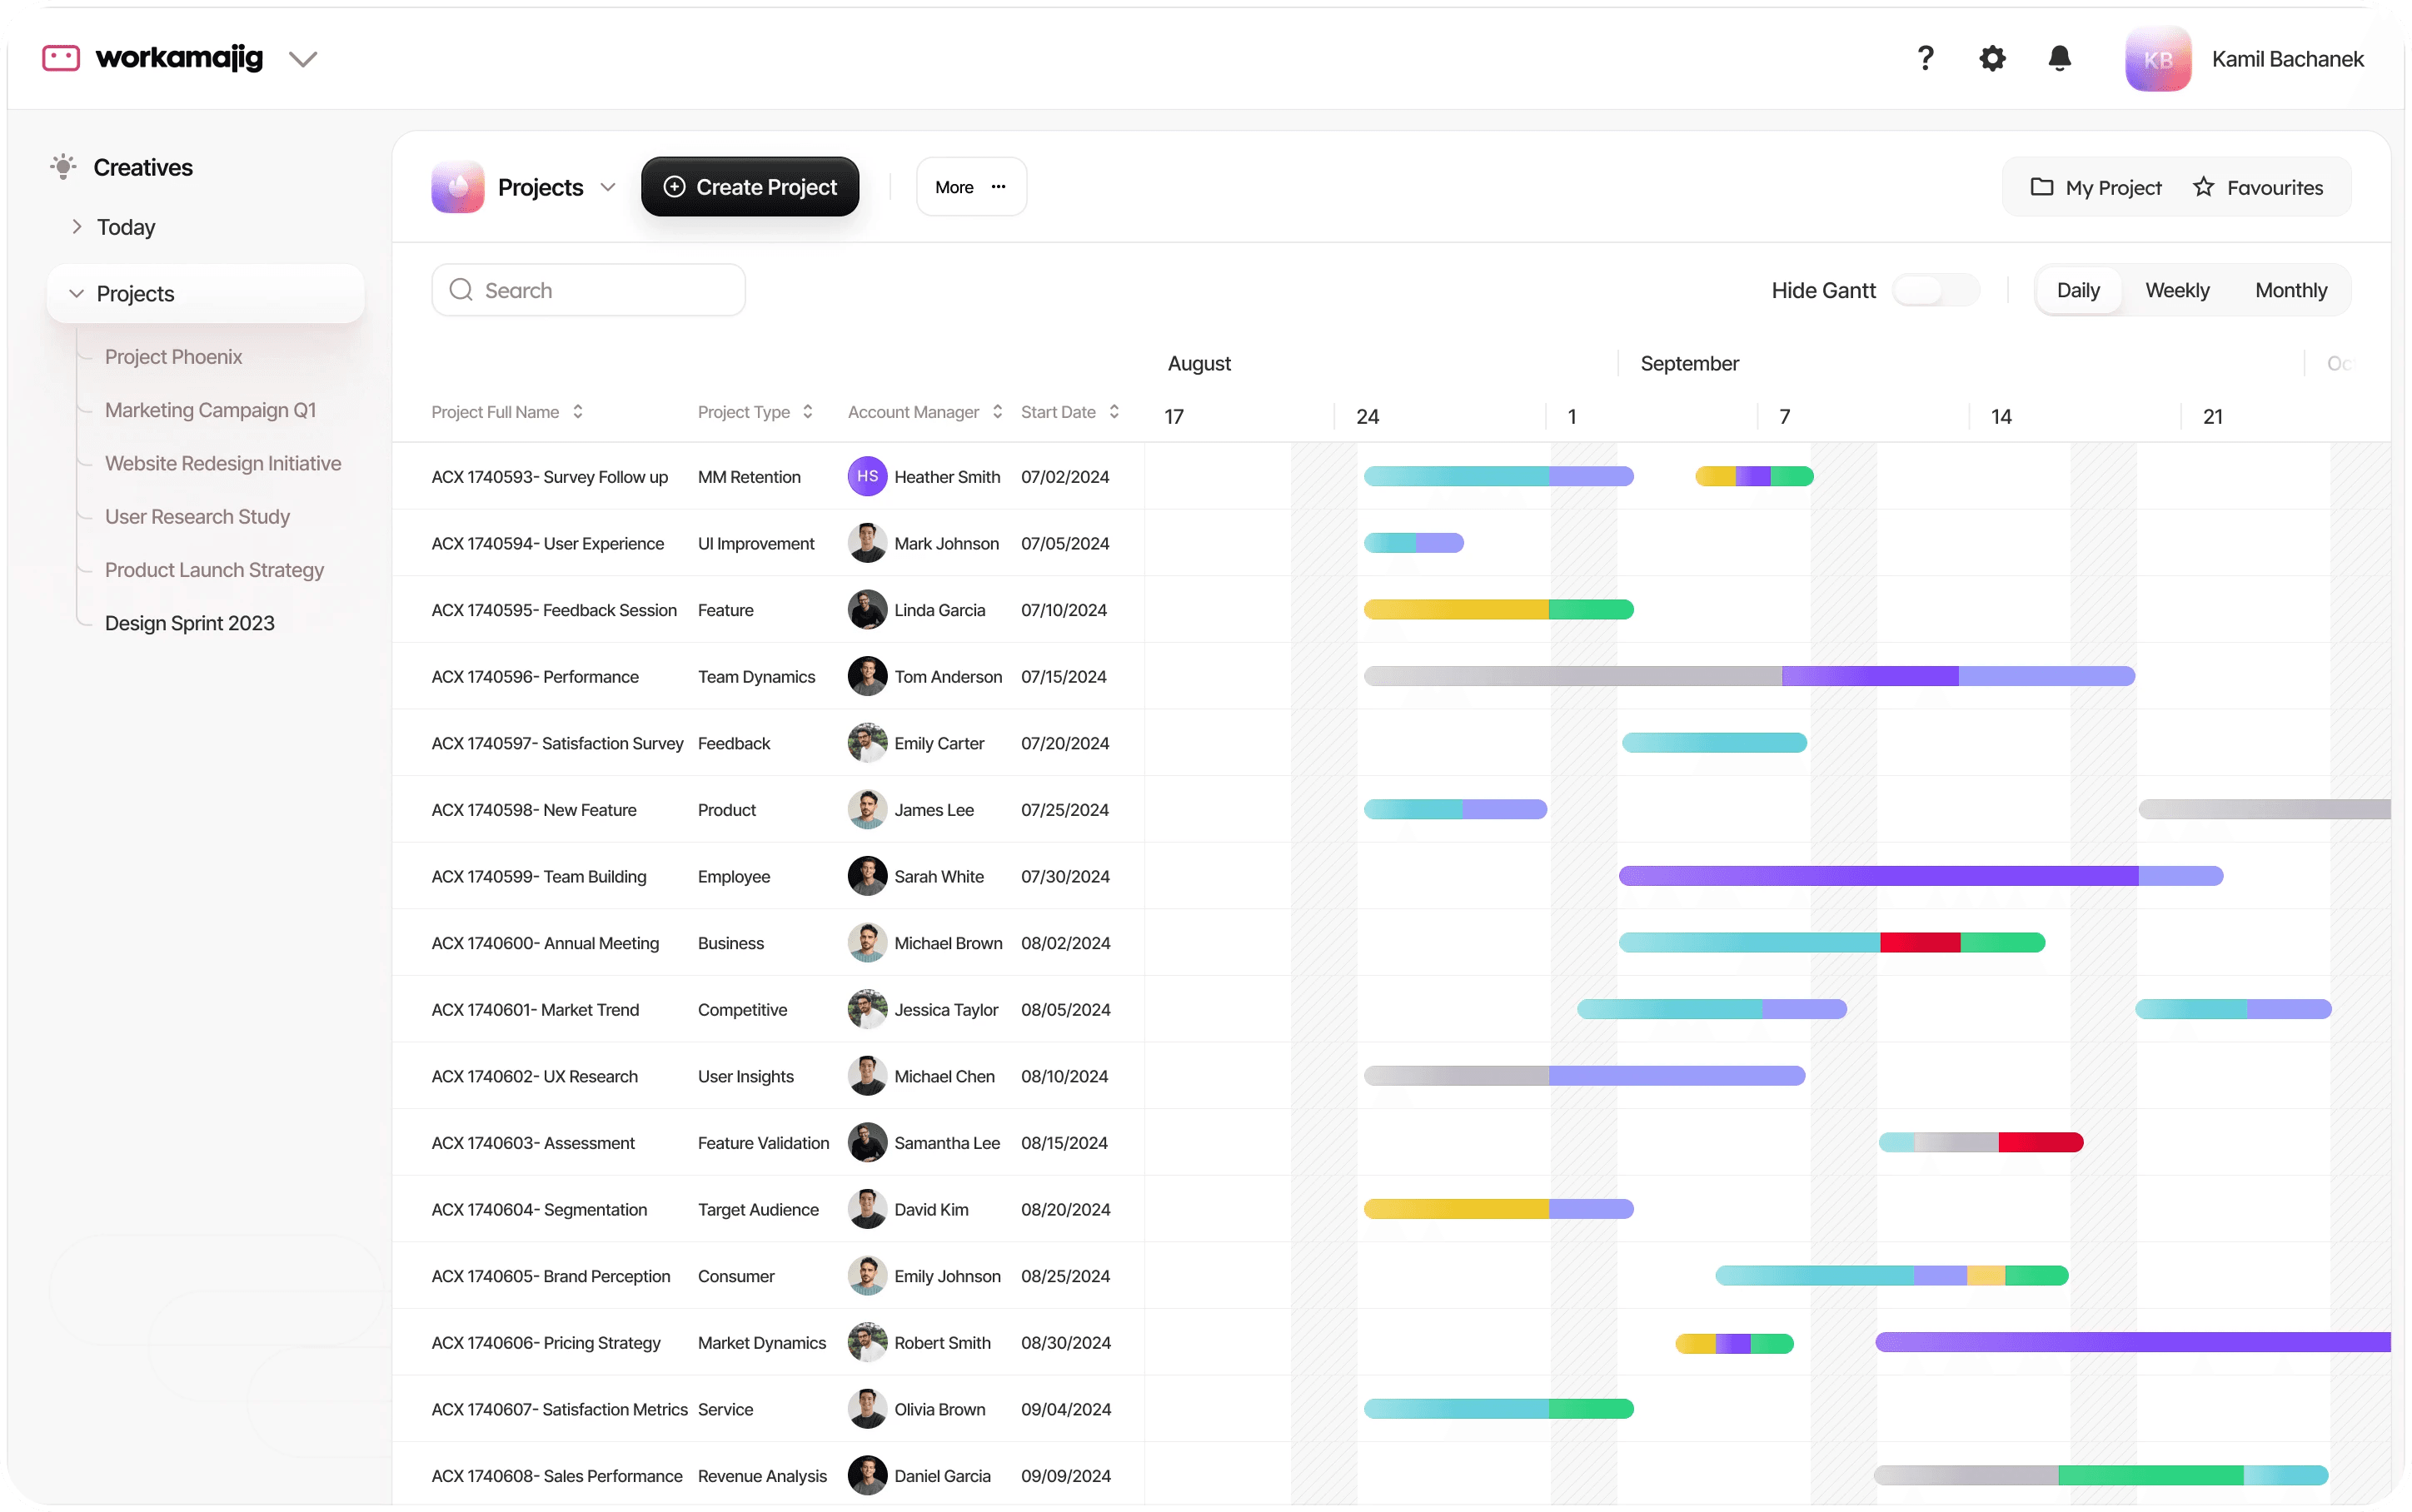Open the settings gear icon
The image size is (2412, 1512).
point(1992,59)
